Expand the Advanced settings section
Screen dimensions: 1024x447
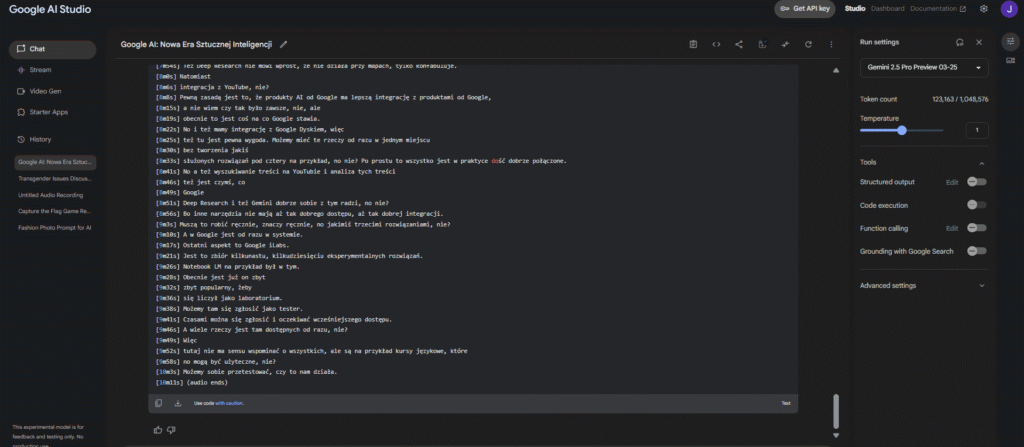(923, 286)
